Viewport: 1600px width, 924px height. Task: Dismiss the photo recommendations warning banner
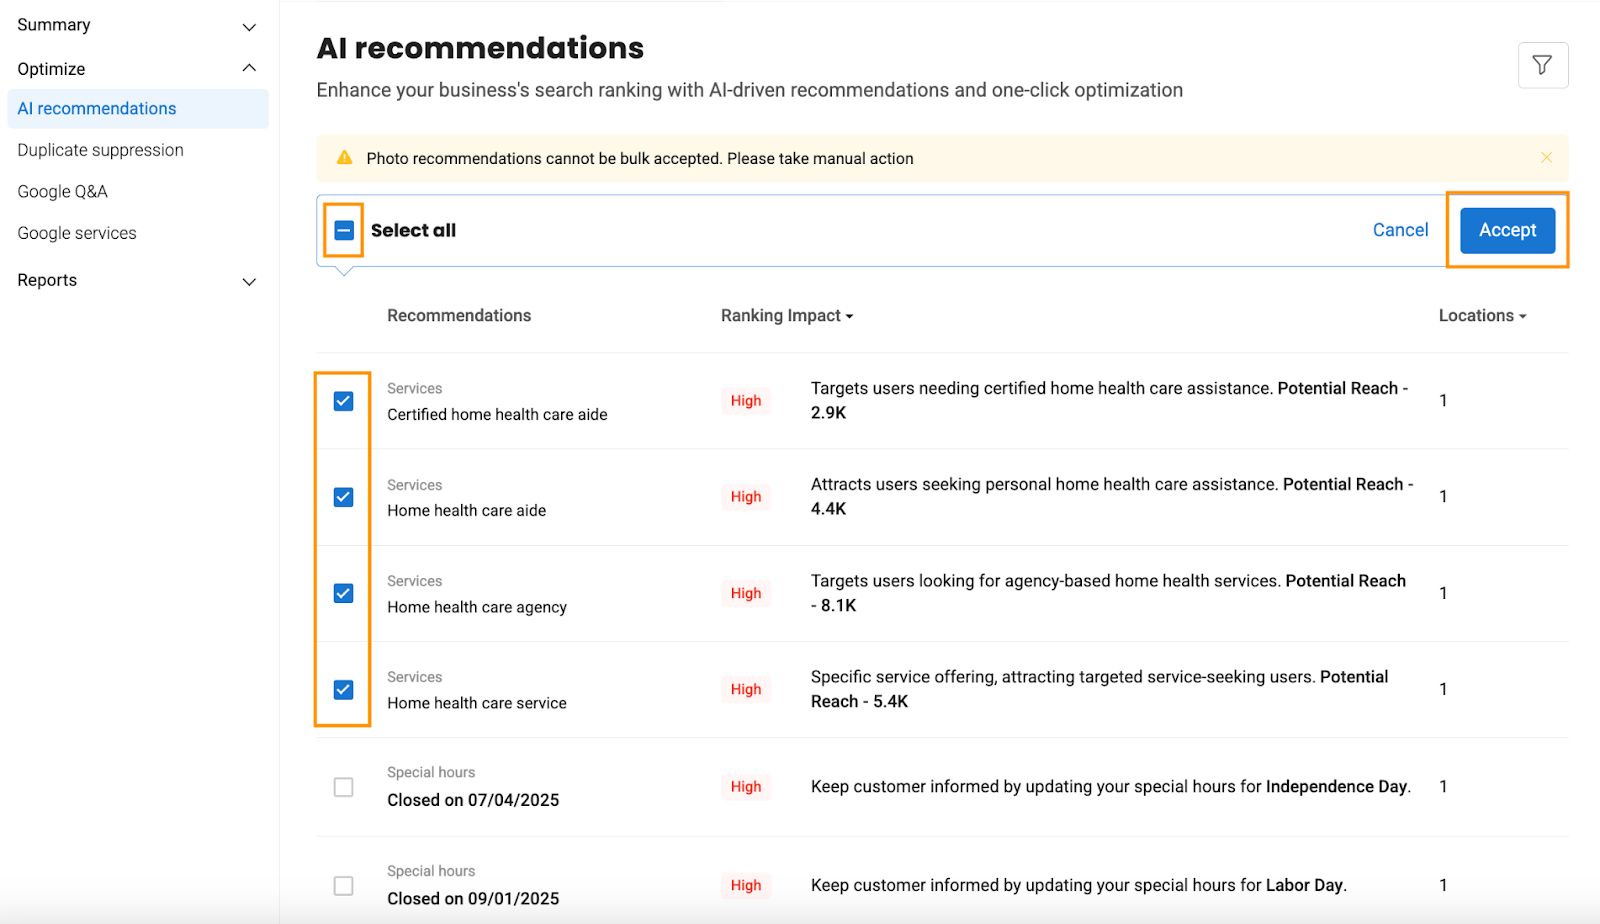(x=1546, y=158)
